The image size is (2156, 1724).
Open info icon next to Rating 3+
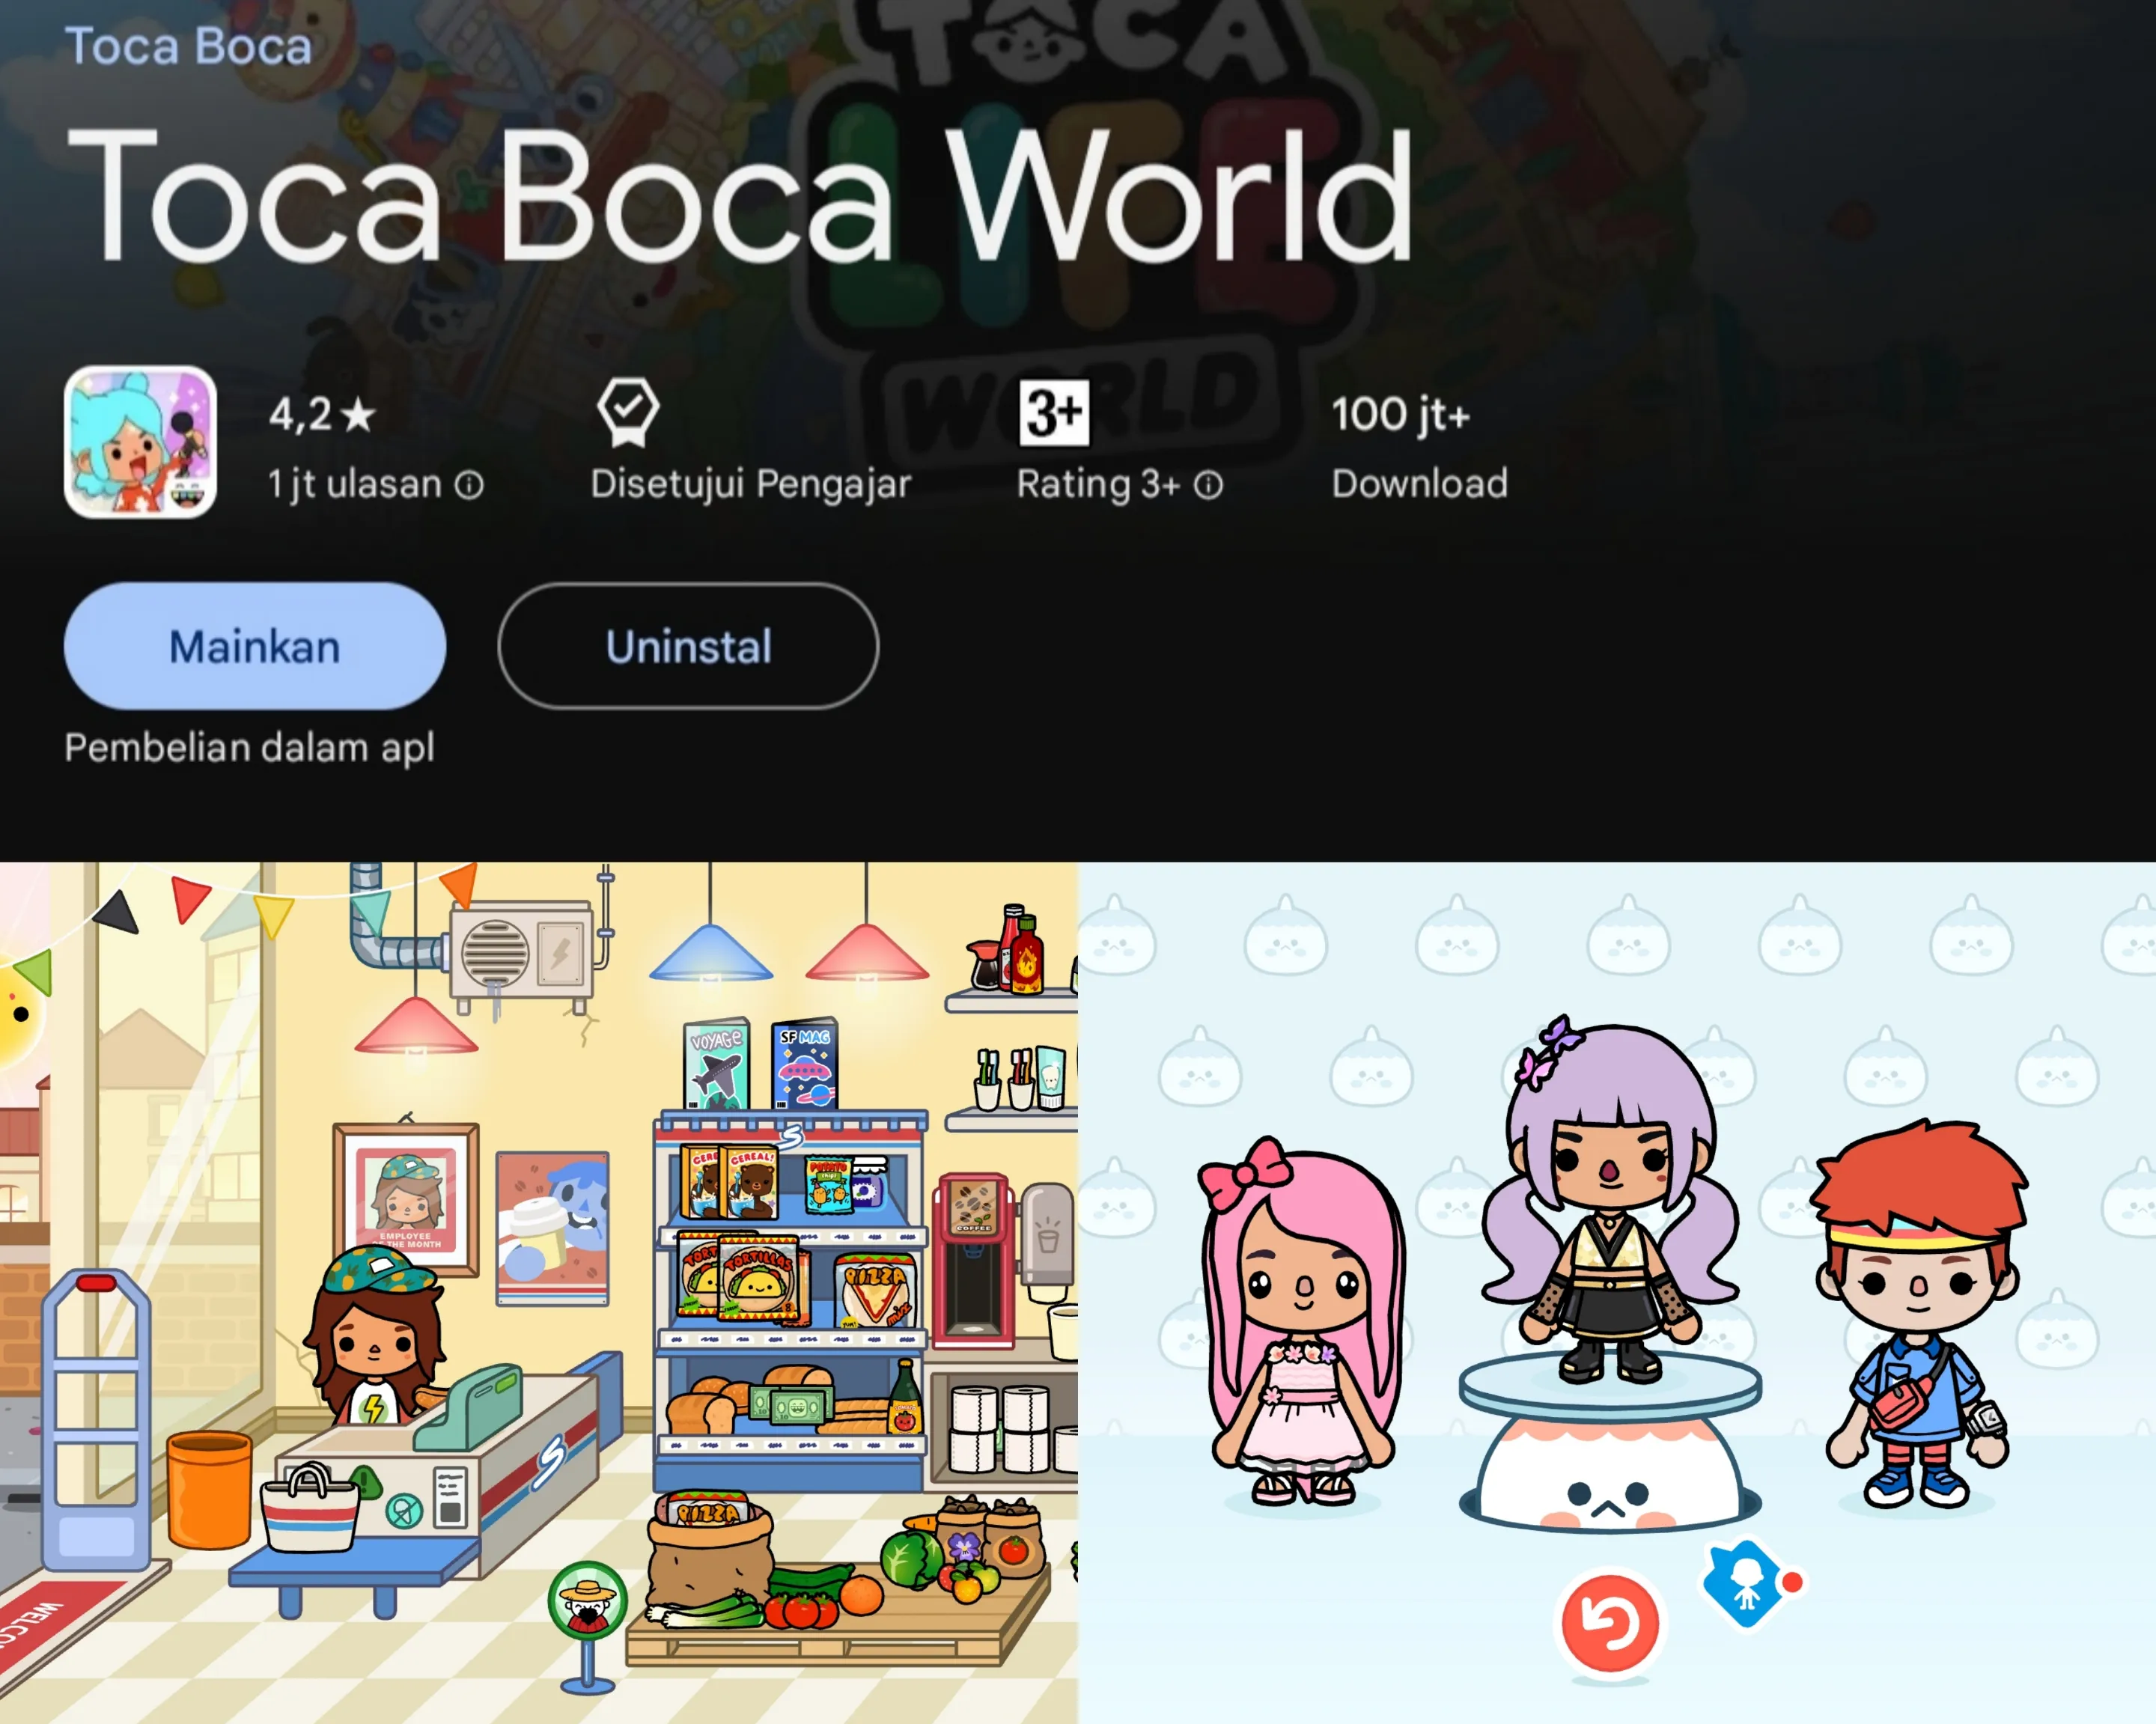pyautogui.click(x=1208, y=485)
